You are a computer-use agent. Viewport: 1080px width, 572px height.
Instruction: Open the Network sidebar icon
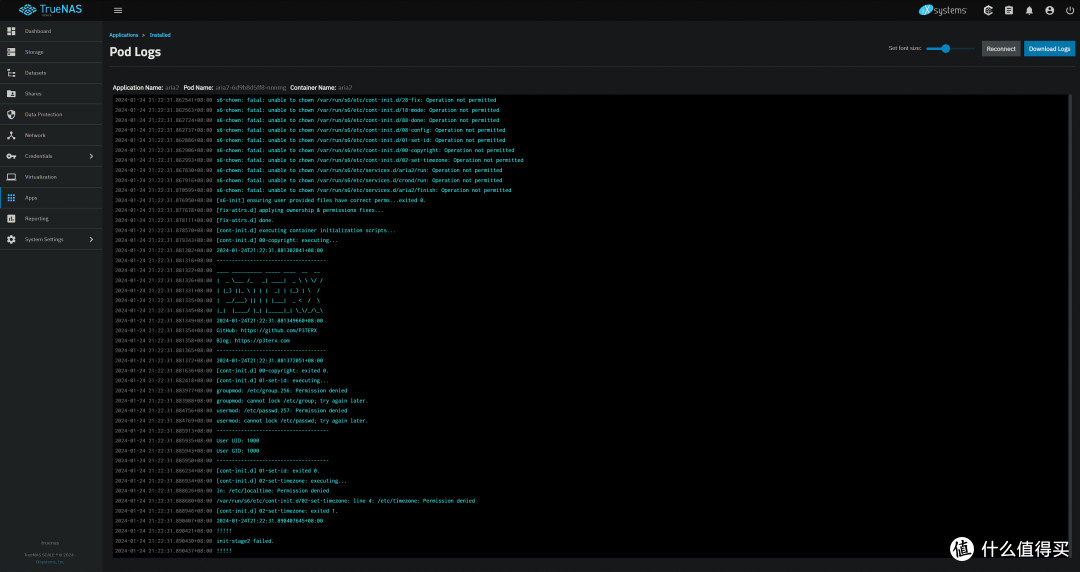tap(11, 135)
